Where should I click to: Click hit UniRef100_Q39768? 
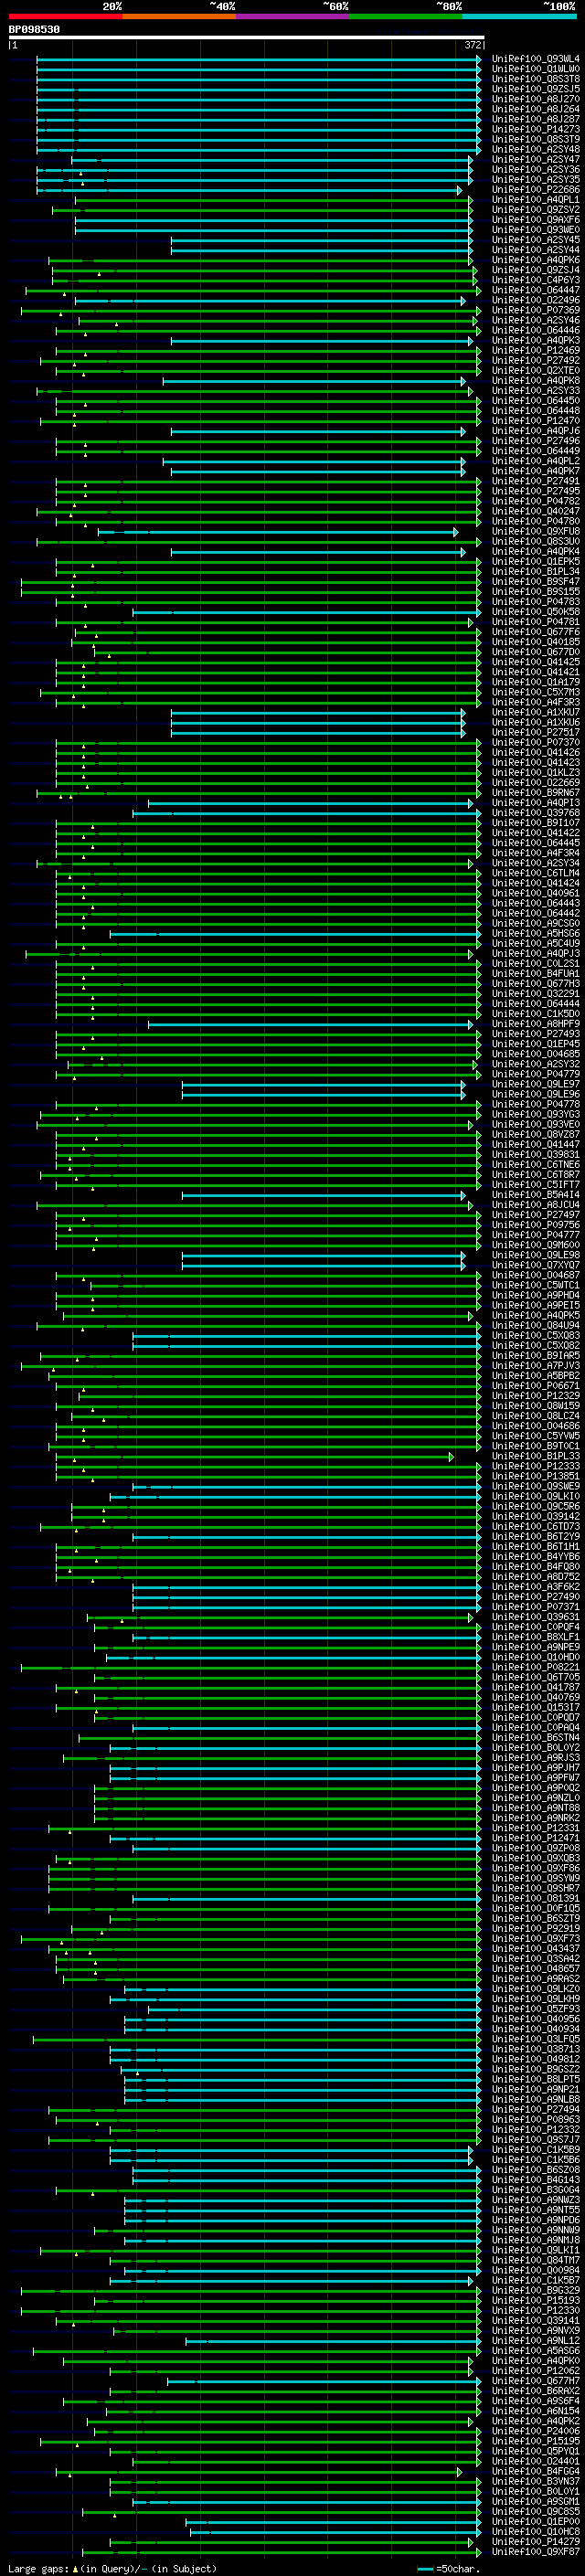tap(535, 813)
